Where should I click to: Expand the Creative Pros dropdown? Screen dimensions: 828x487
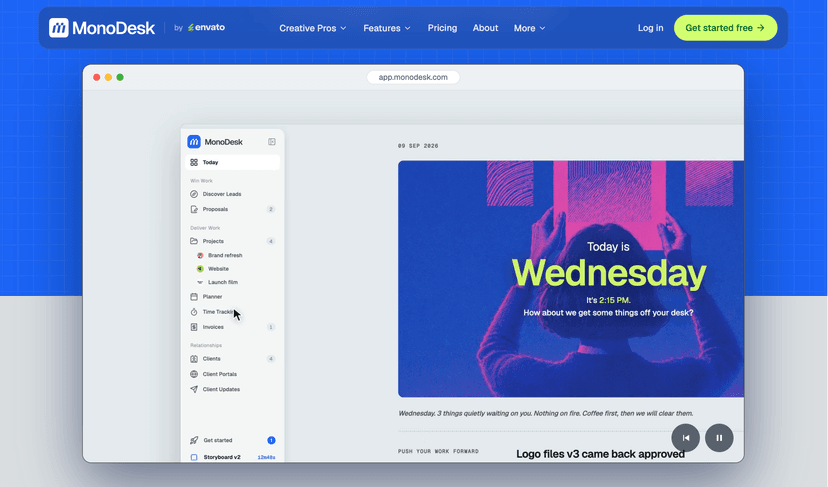coord(313,28)
